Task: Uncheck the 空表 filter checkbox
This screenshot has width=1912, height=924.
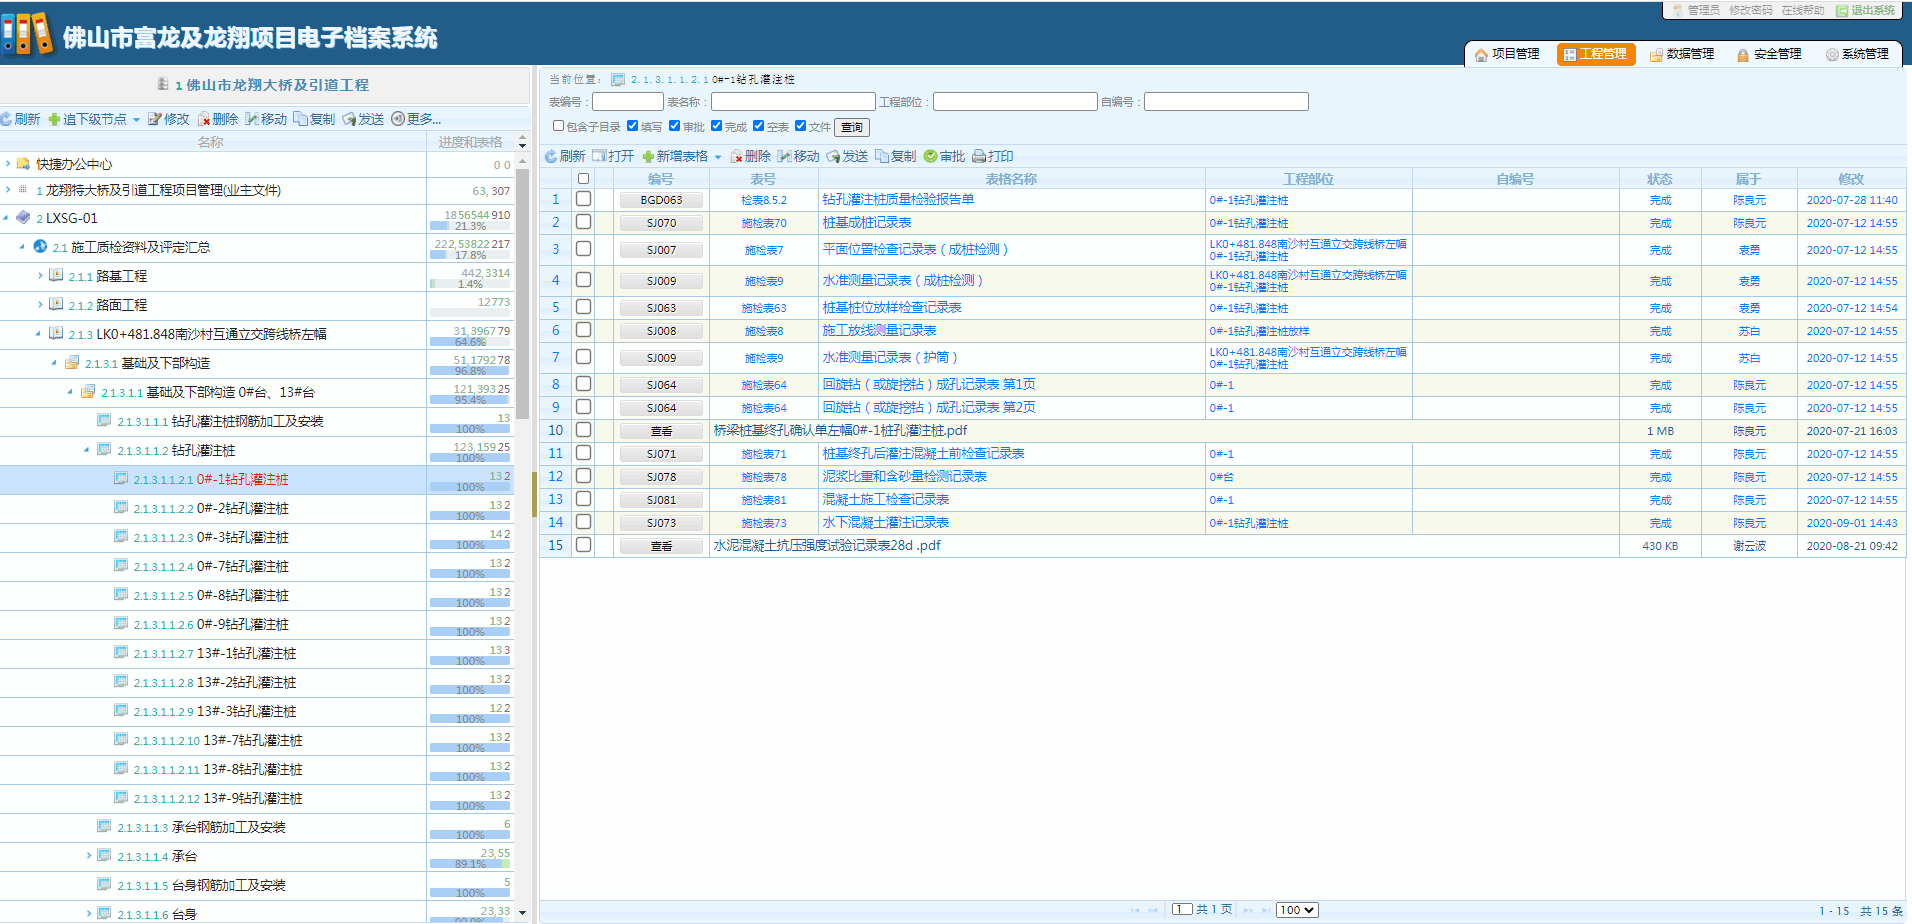Action: [x=759, y=126]
